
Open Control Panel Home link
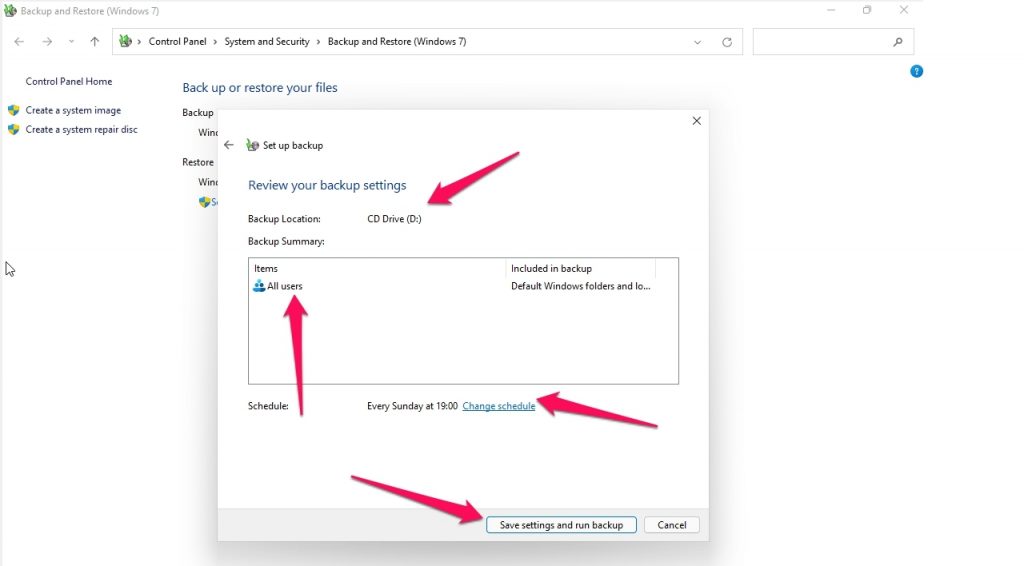coord(69,82)
